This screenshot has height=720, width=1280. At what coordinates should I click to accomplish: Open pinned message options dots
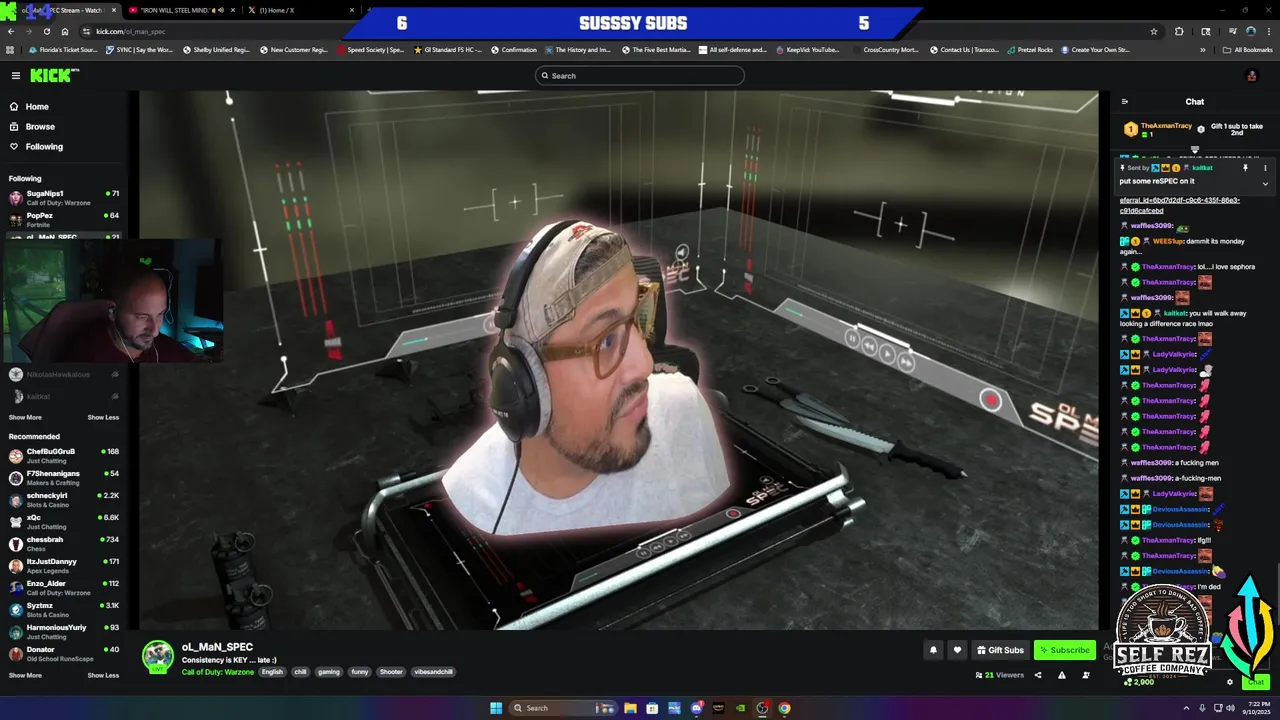click(1265, 168)
